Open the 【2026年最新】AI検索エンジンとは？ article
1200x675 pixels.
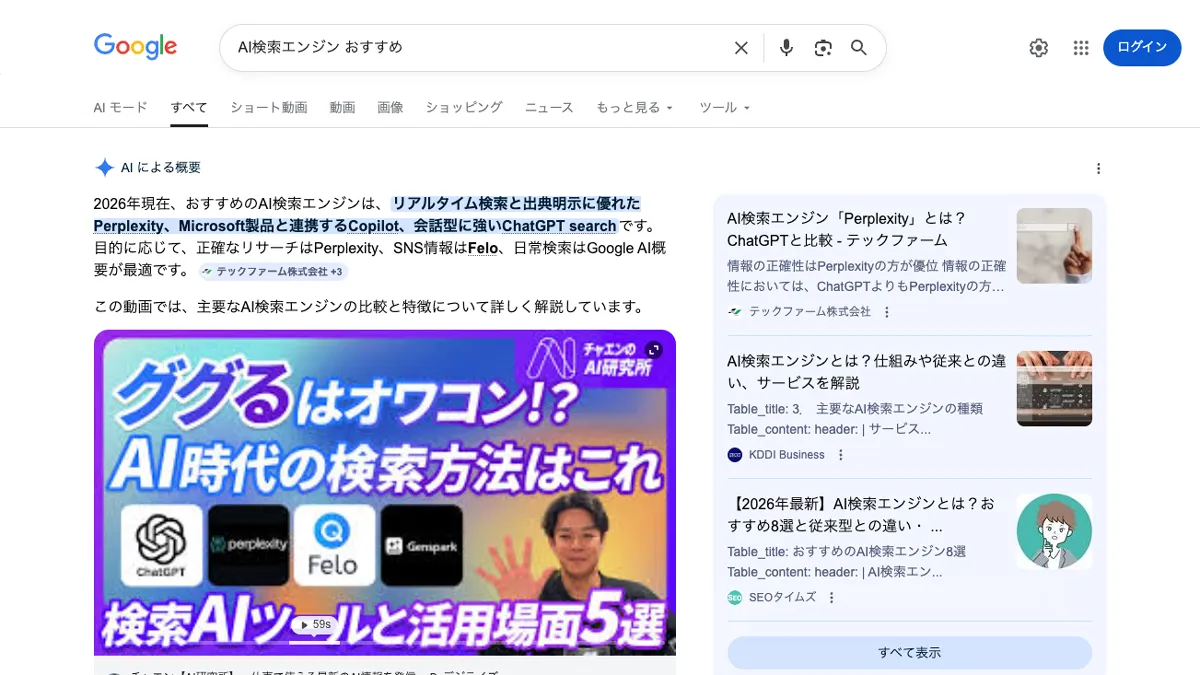(861, 515)
